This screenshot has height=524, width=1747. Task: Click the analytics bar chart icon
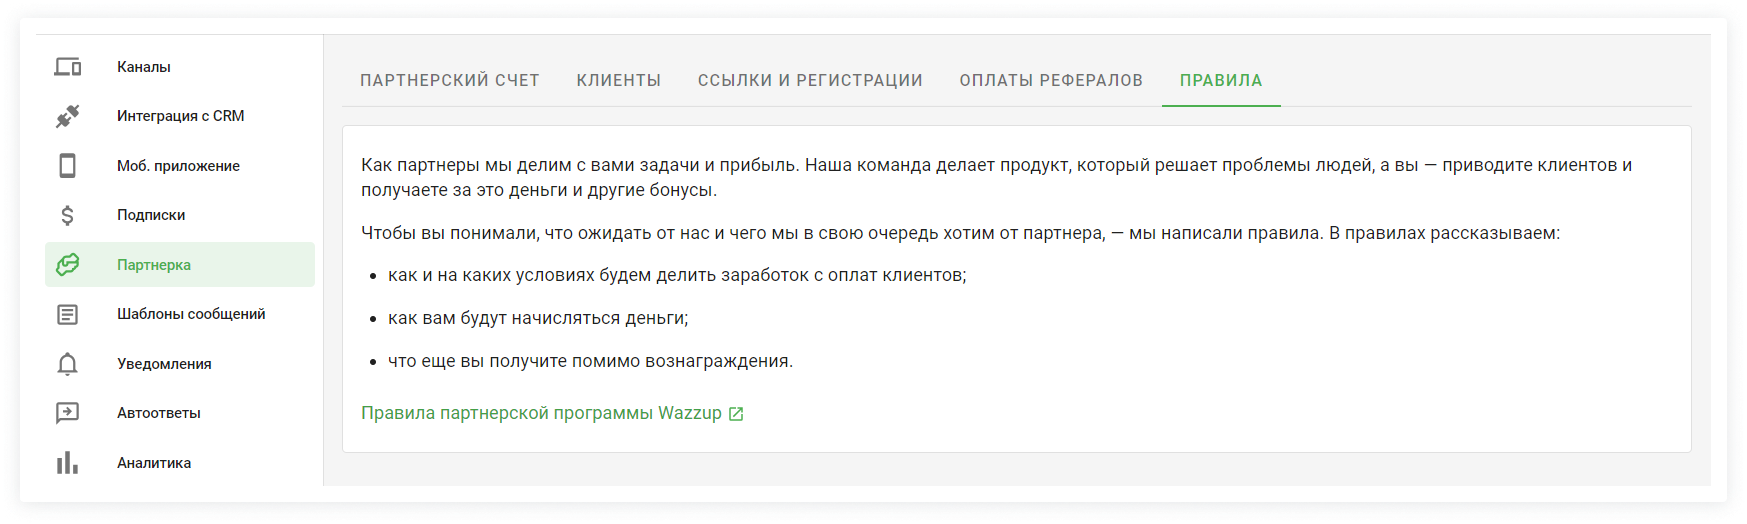coord(67,463)
